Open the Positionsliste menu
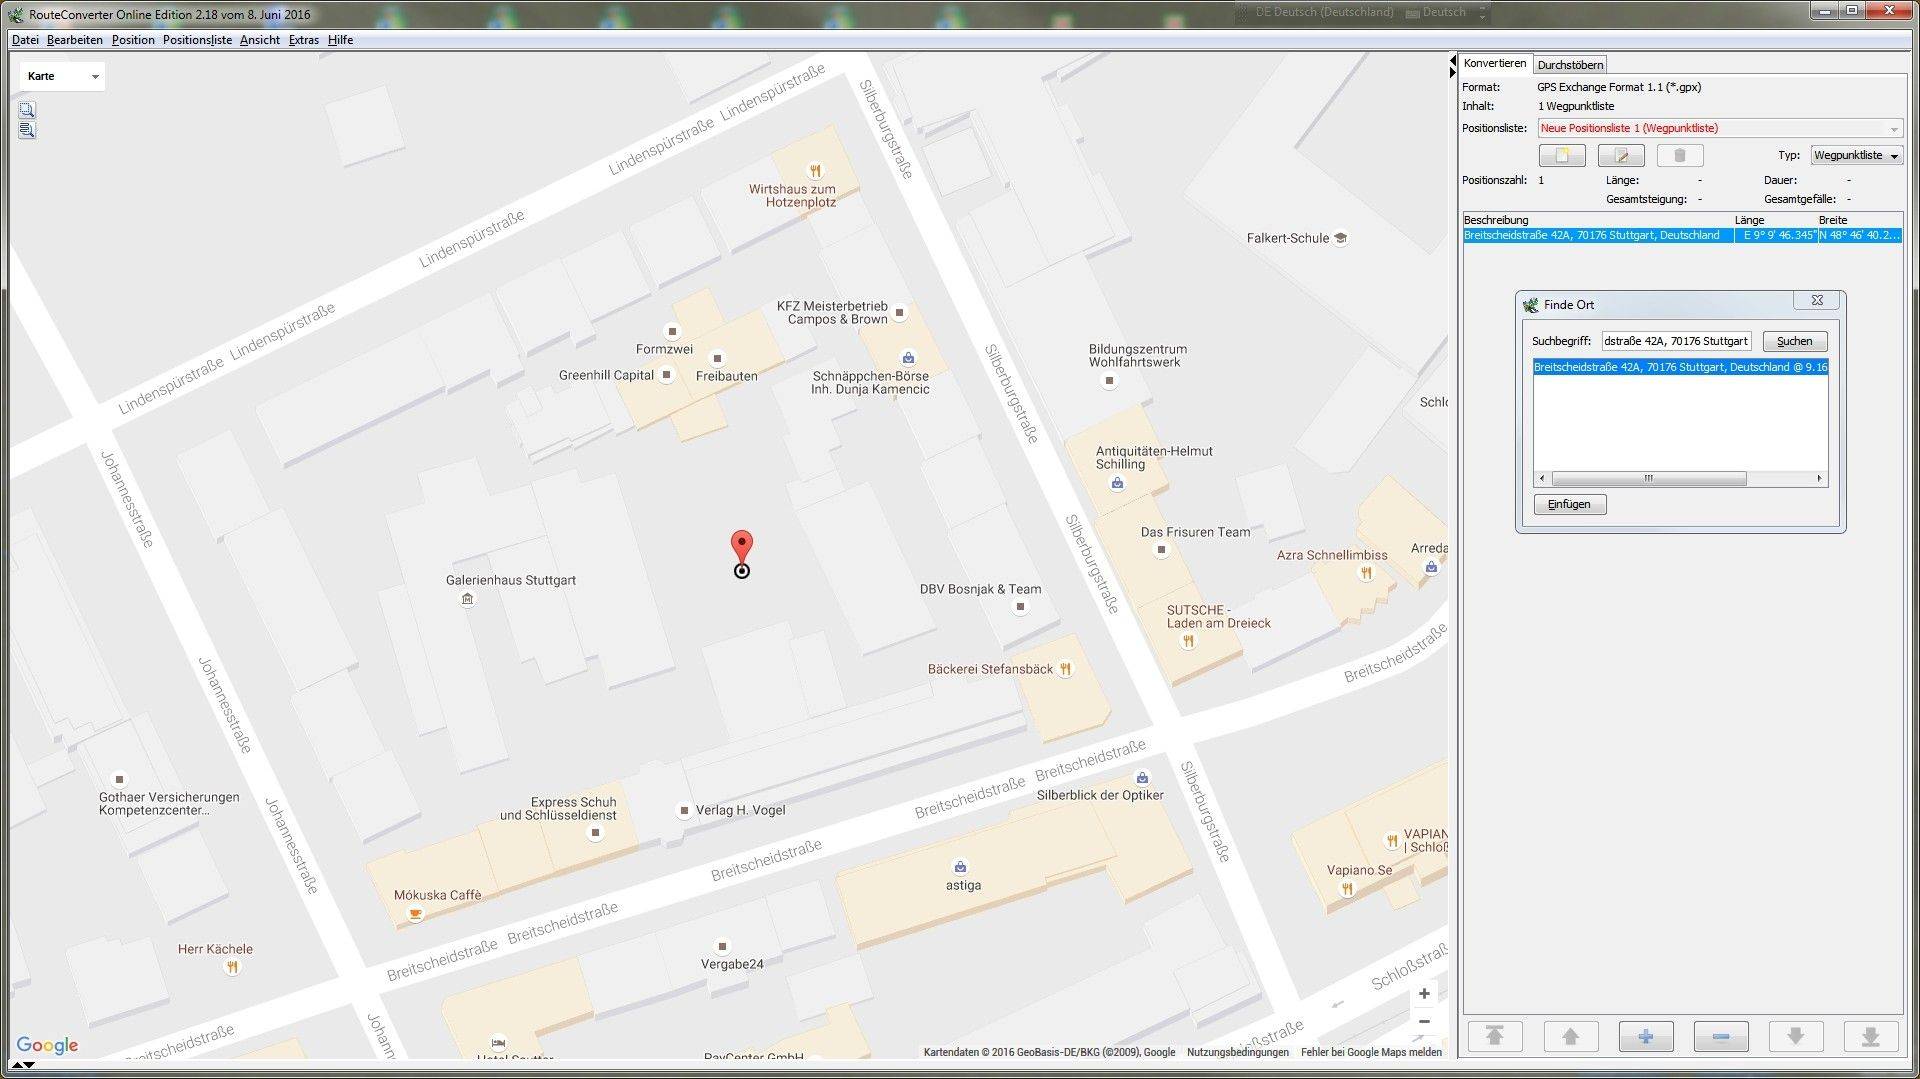This screenshot has width=1920, height=1079. tap(197, 40)
